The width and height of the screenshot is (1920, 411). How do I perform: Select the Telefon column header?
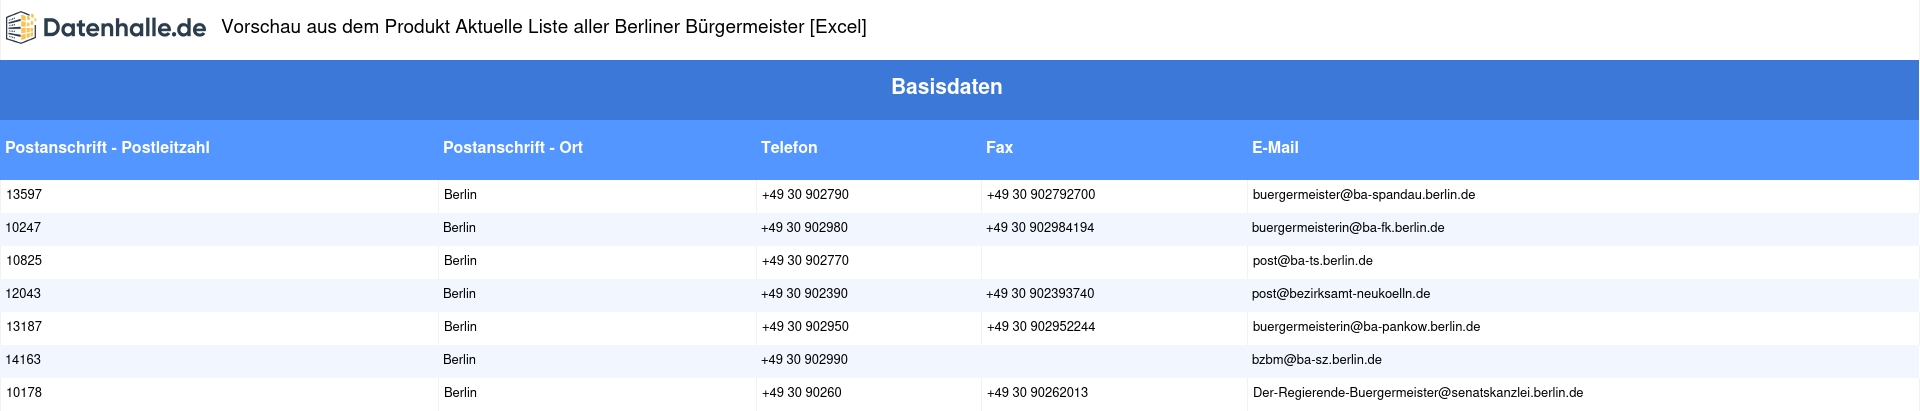point(789,147)
